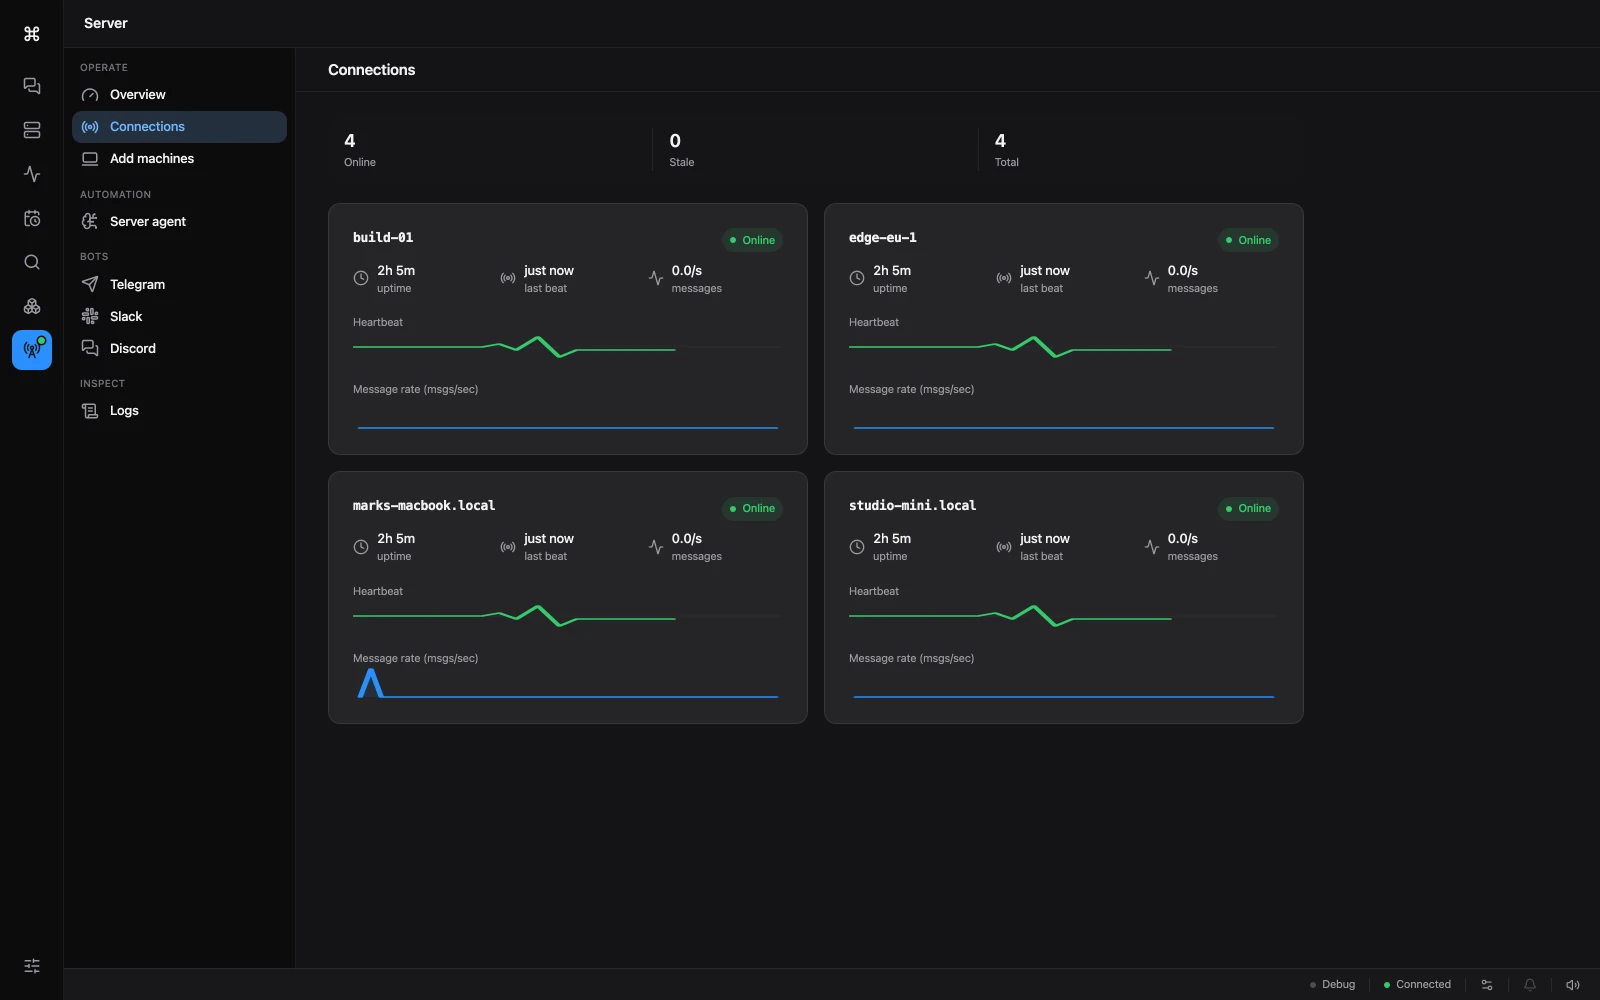Open Logs under Inspect
The height and width of the screenshot is (1000, 1600).
click(x=179, y=411)
